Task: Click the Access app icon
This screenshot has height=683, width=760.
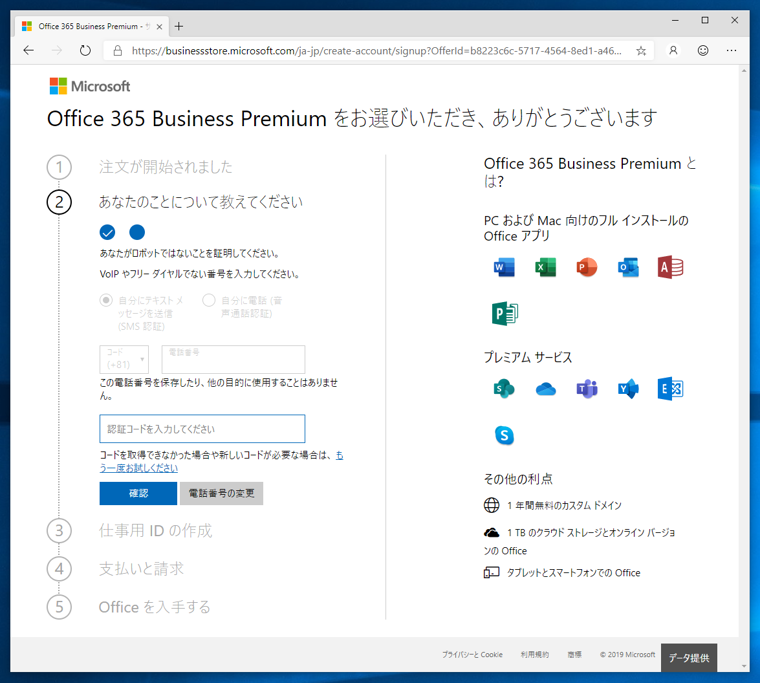Action: pos(670,267)
